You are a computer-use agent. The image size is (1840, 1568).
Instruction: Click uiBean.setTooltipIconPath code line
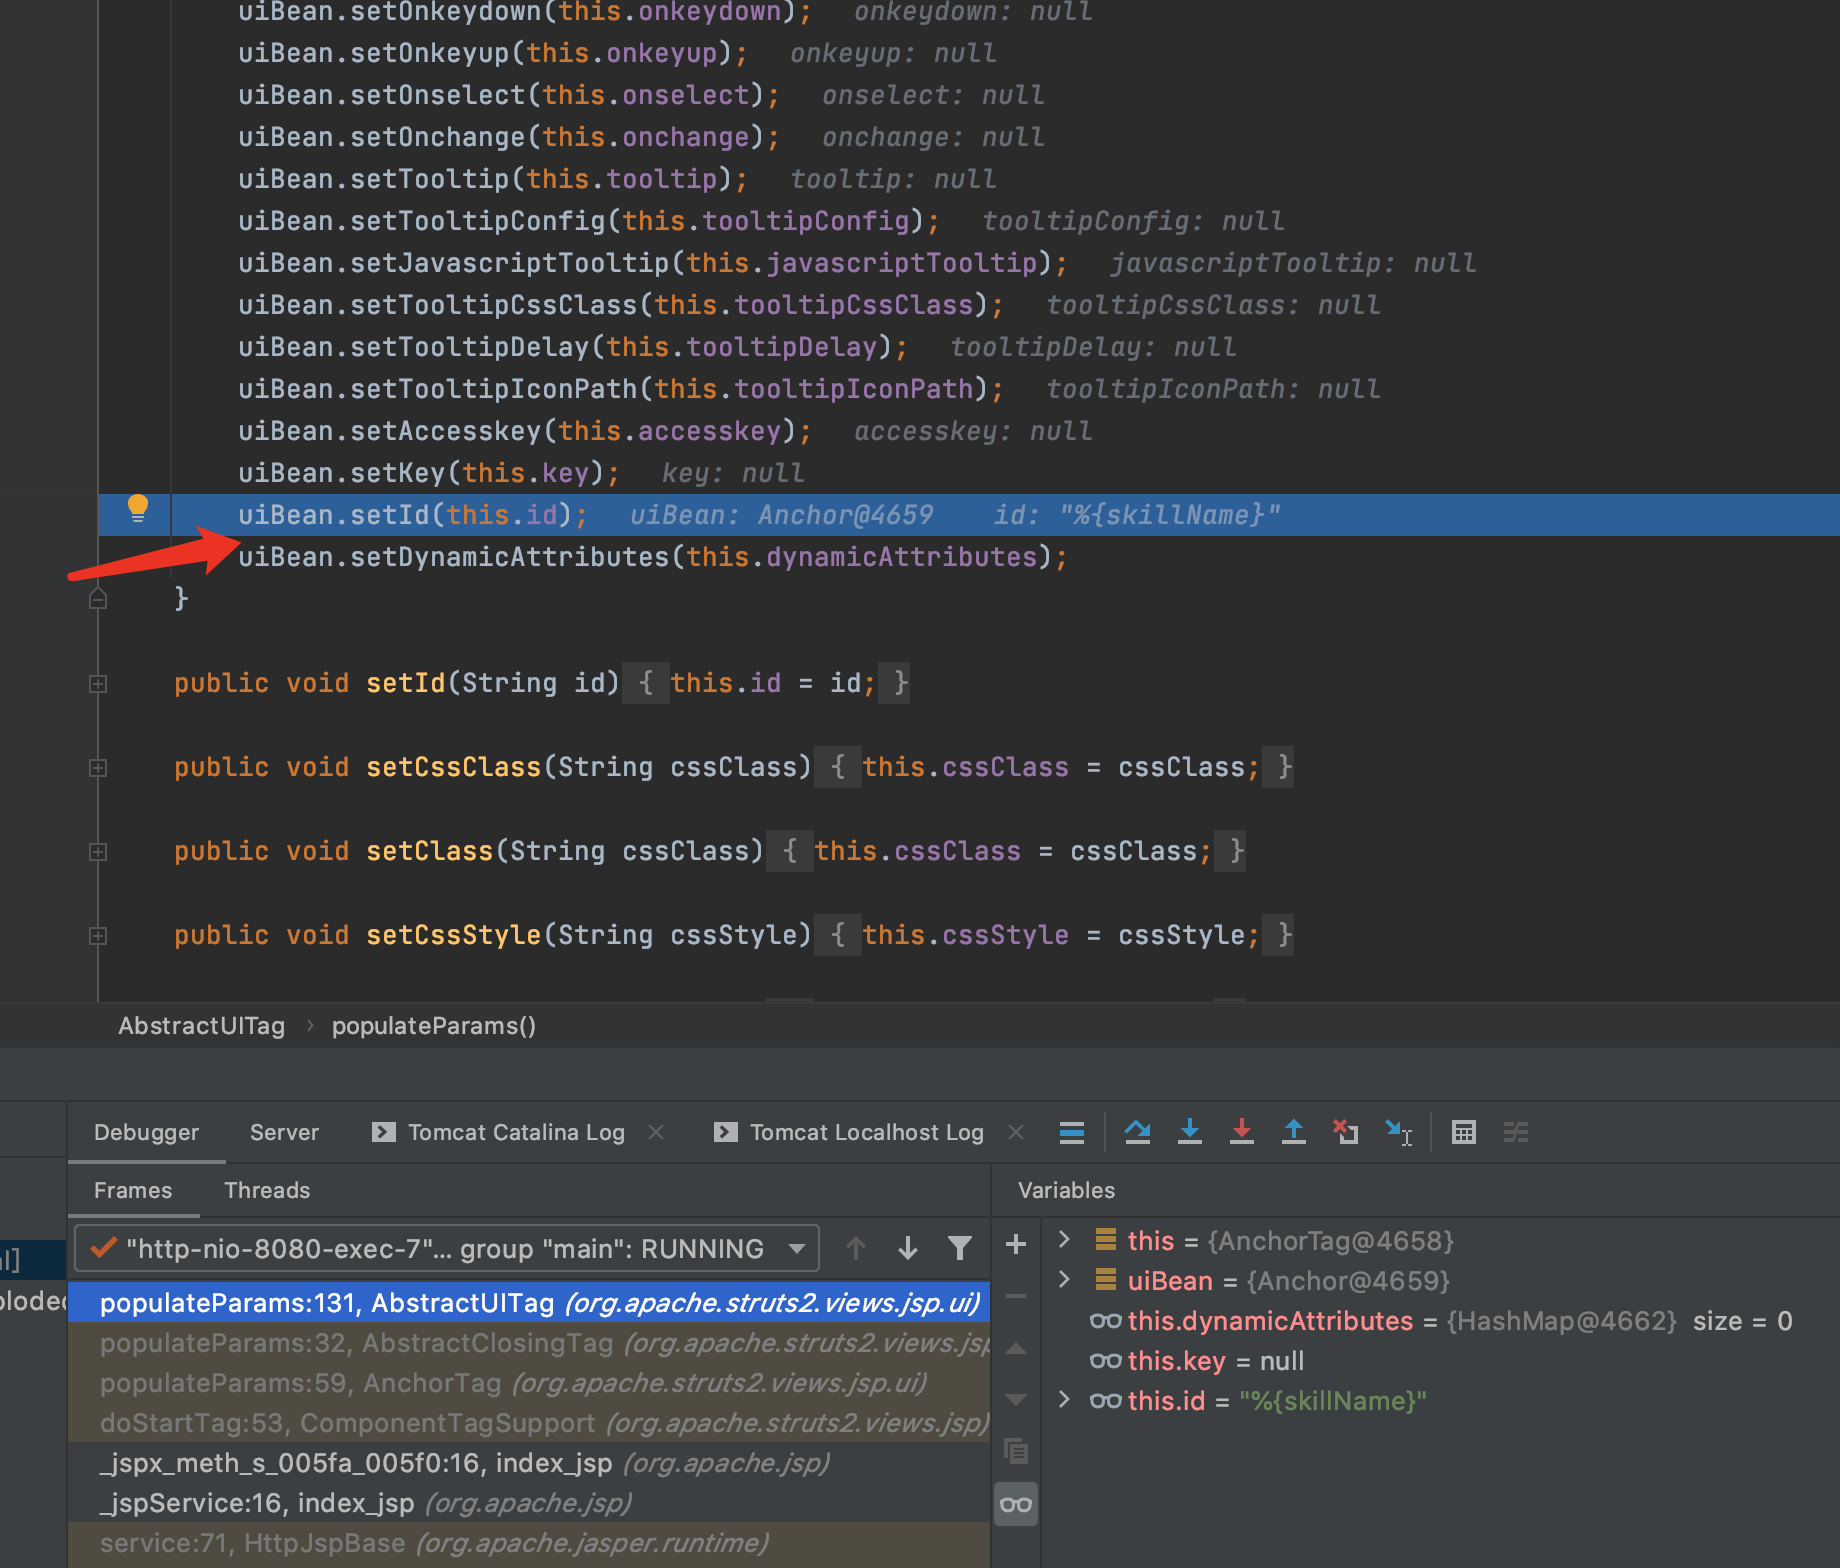click(x=621, y=389)
